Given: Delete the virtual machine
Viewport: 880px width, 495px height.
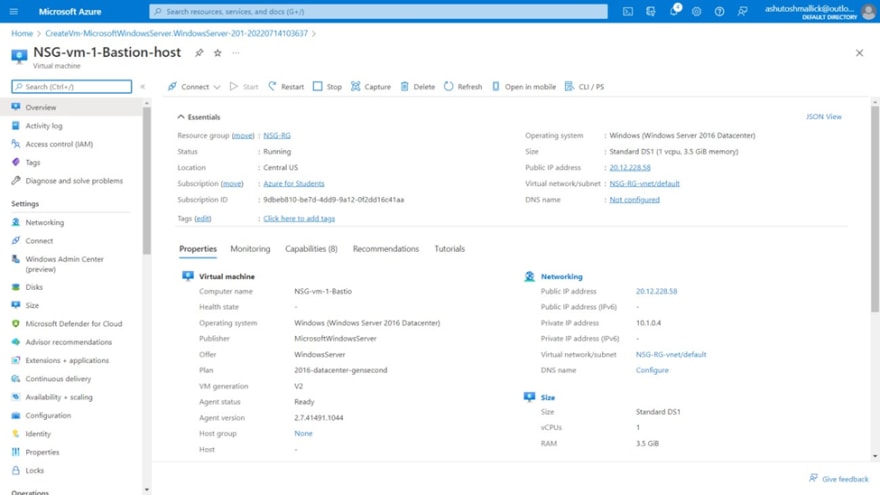Looking at the screenshot, I should 418,86.
